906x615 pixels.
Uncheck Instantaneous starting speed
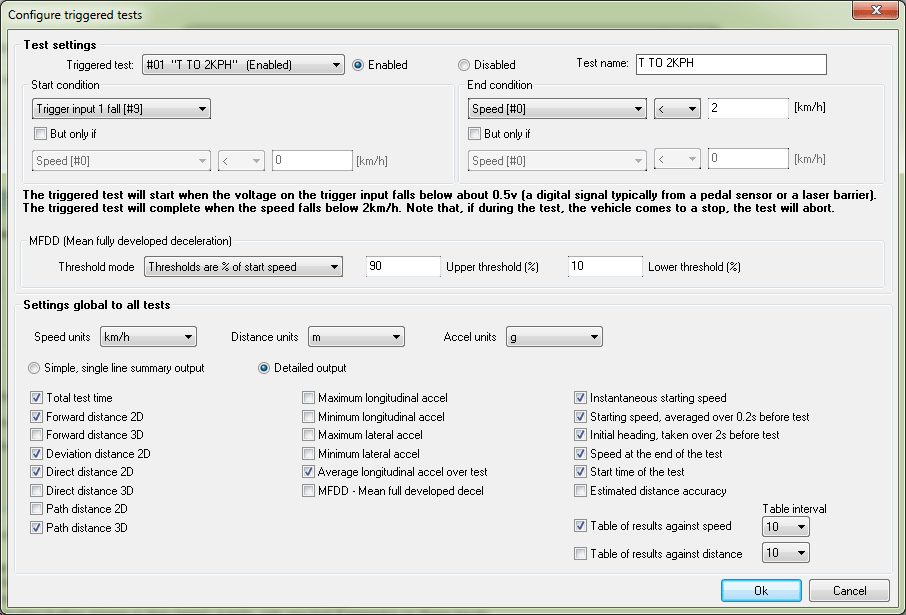pyautogui.click(x=581, y=398)
